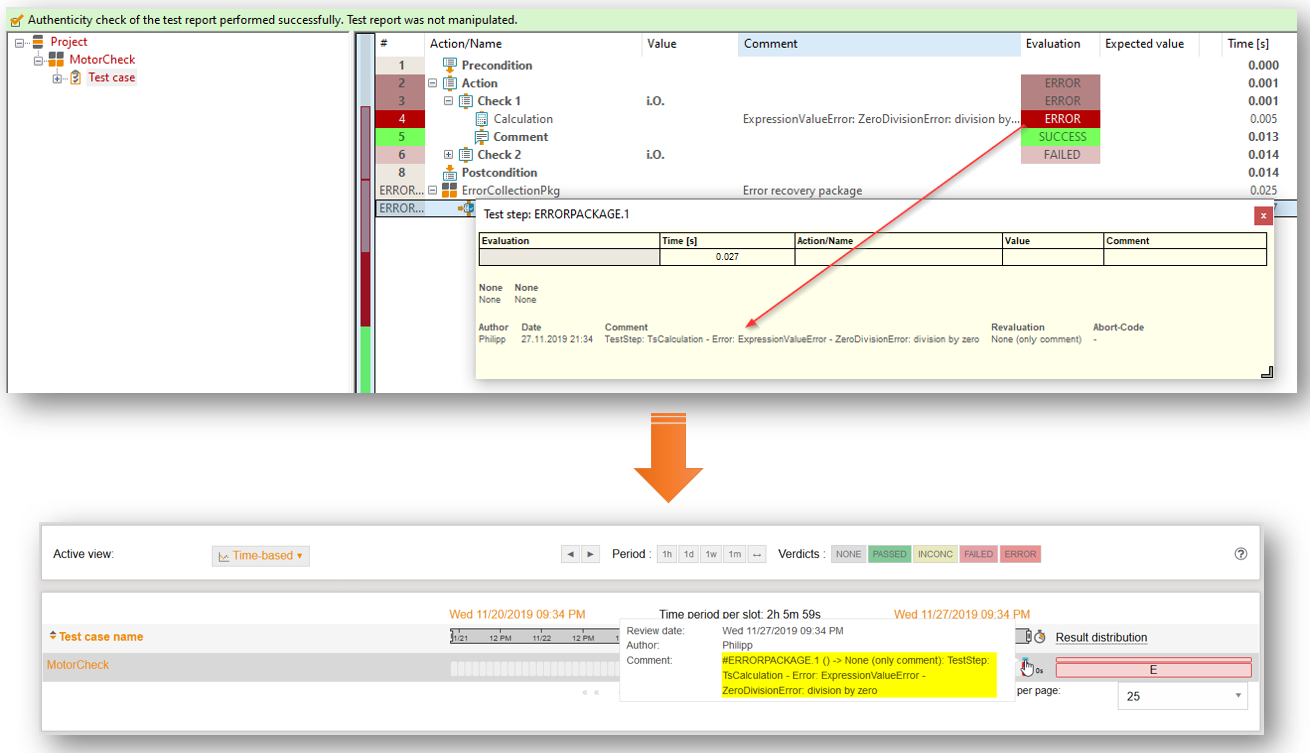1310x753 pixels.
Task: Open the Result distribution link
Action: [x=1101, y=638]
